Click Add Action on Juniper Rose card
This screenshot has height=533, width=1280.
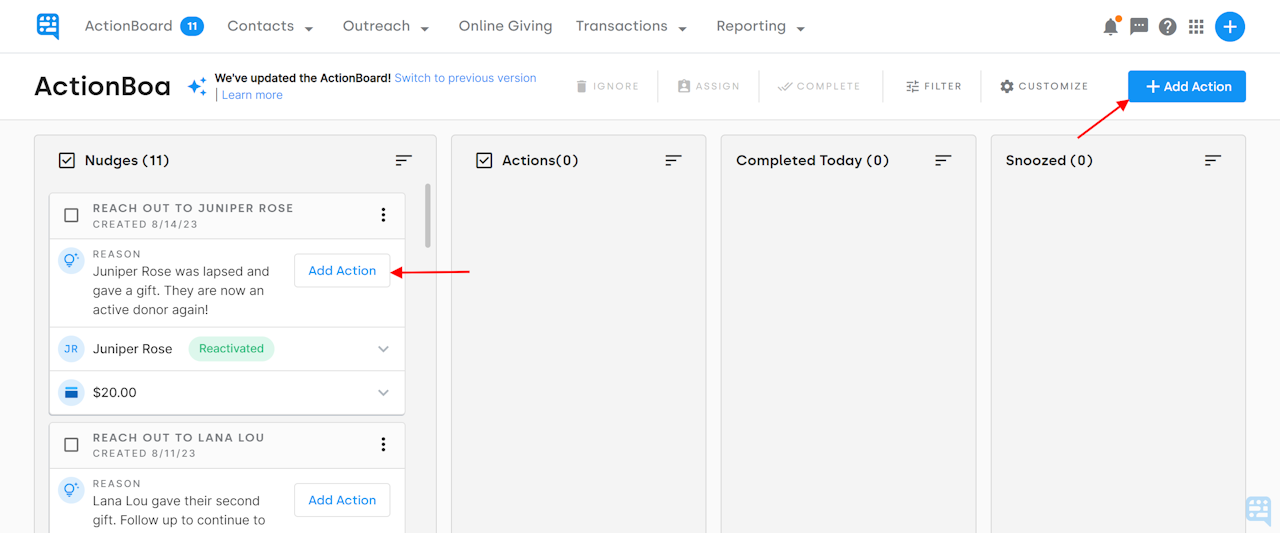[x=342, y=271]
